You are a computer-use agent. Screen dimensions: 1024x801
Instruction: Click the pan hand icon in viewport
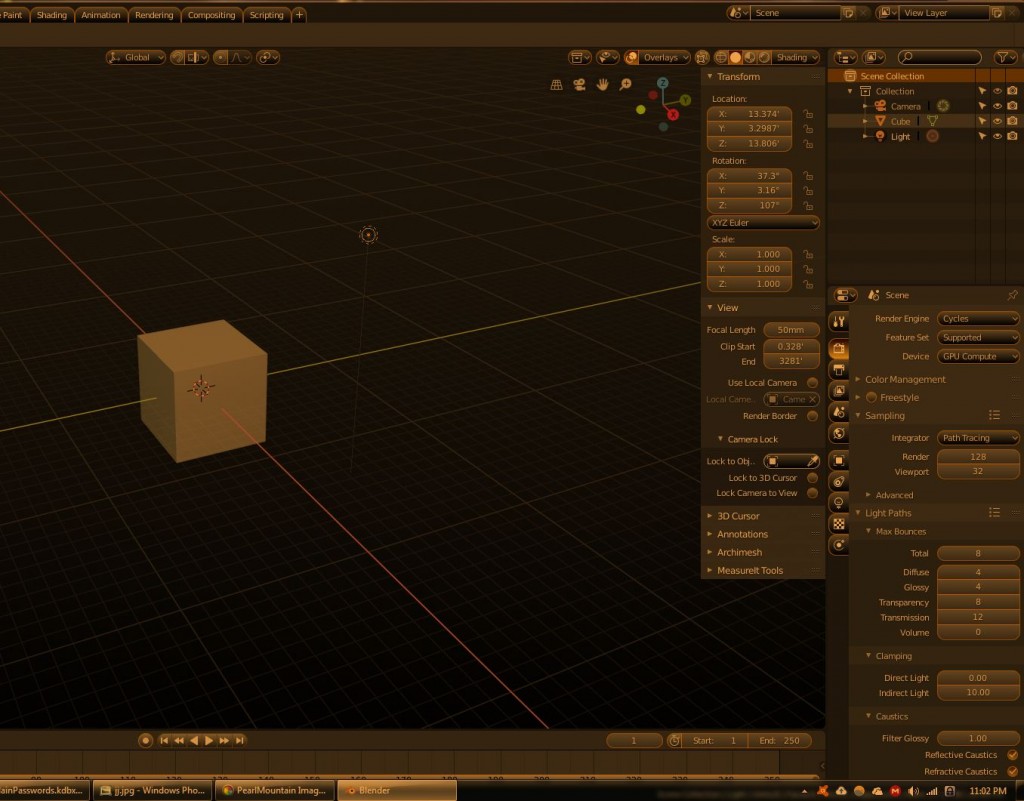pos(603,85)
